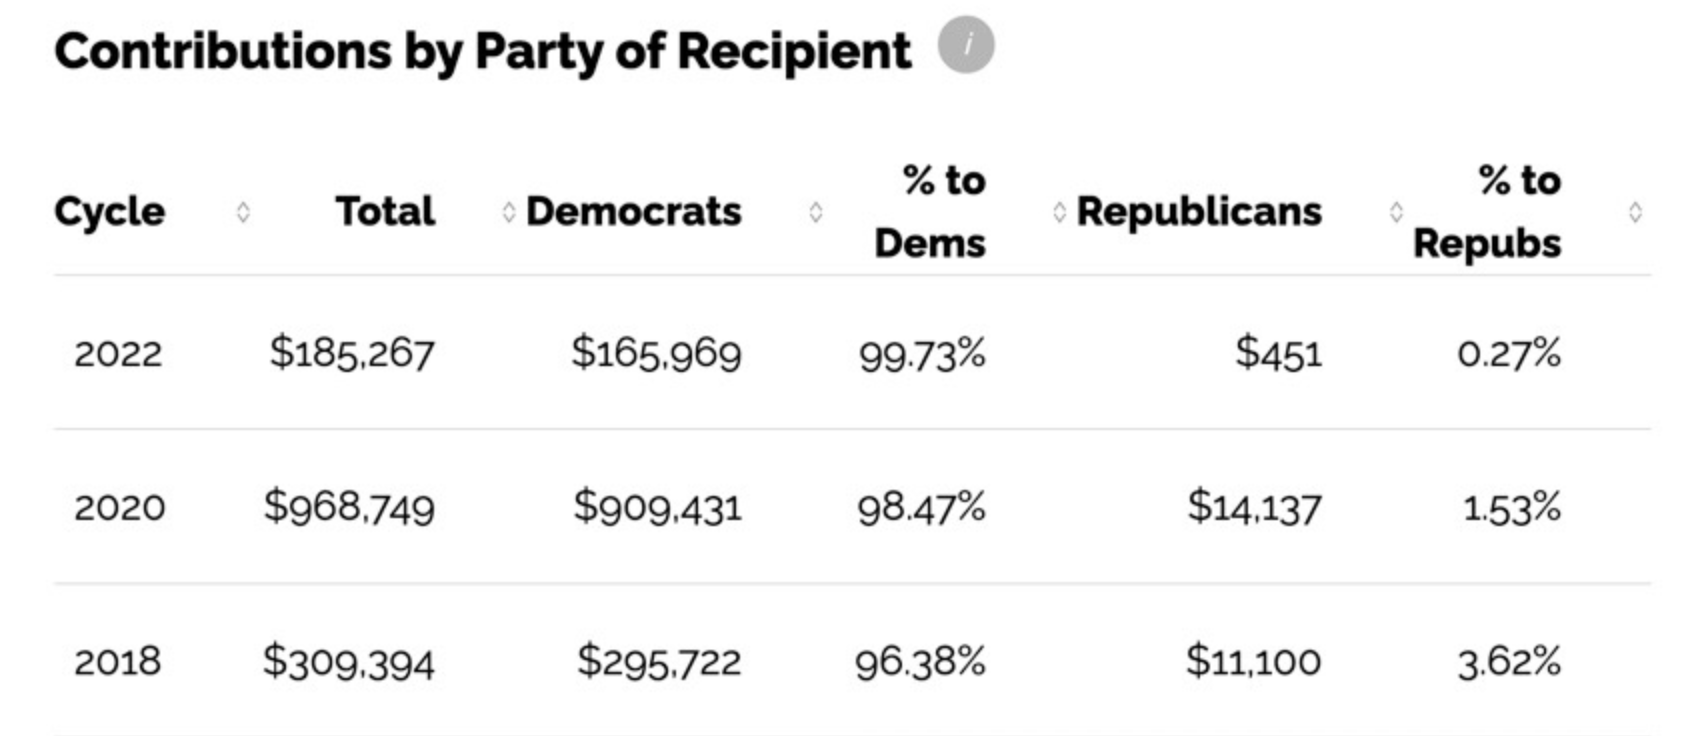Toggle sort arrows right of Republicans header
The width and height of the screenshot is (1708, 736).
coord(1396,212)
